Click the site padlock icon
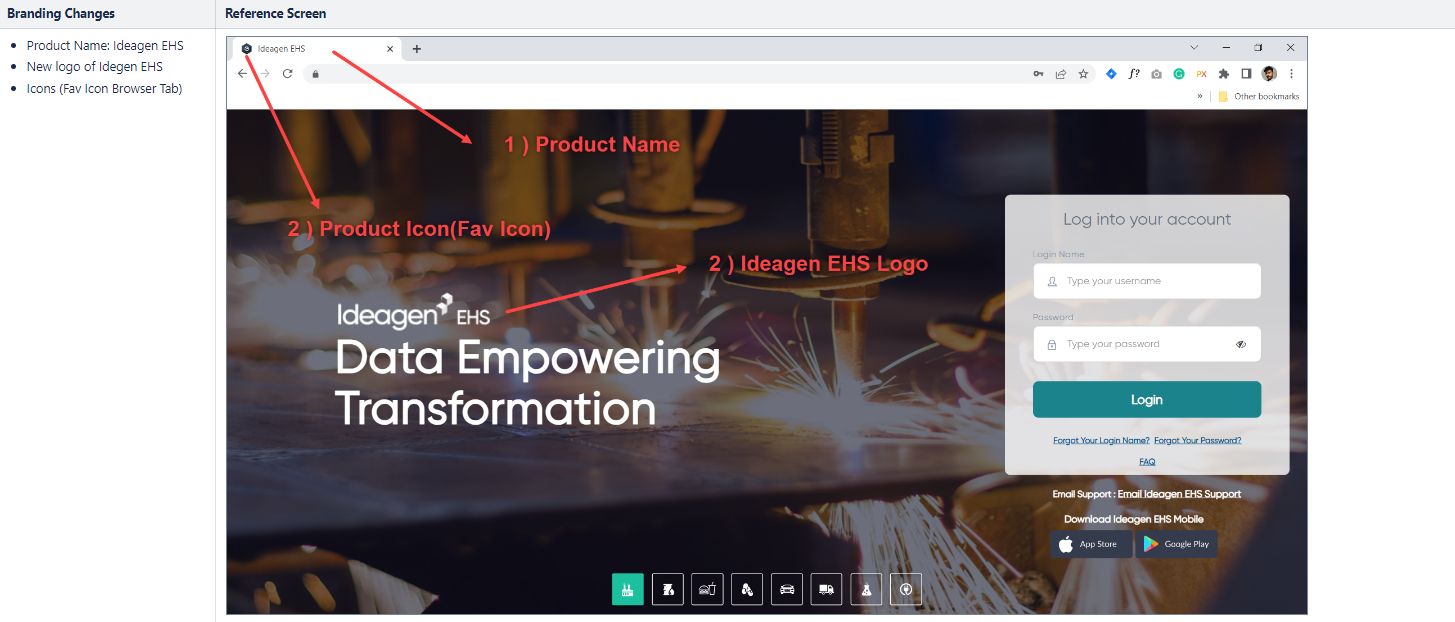Viewport: 1455px width, 622px height. pos(315,74)
